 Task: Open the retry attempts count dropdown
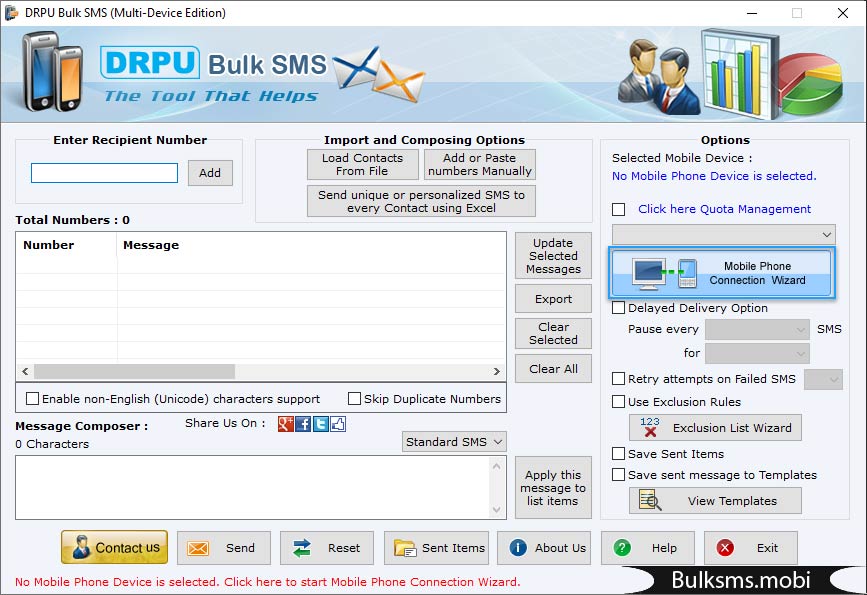tap(823, 379)
